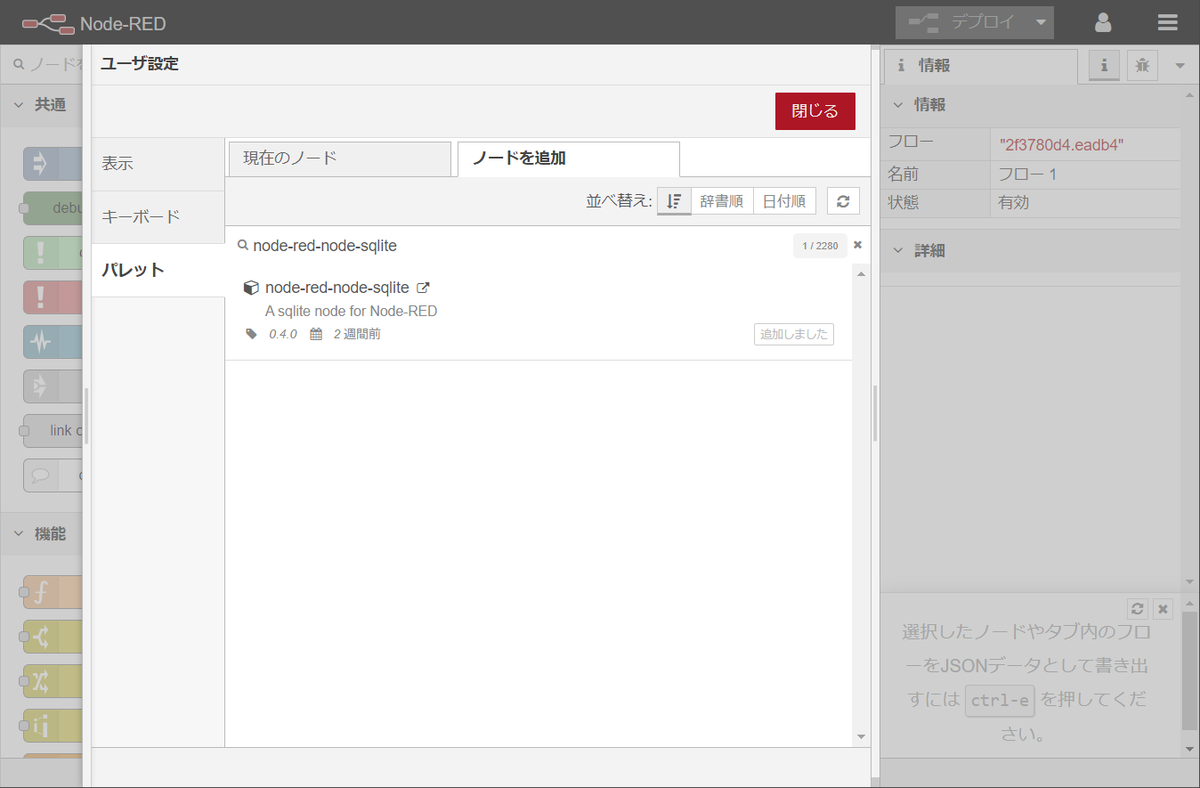Click the right sidebar resize handle
The image size is (1200, 788).
click(875, 414)
